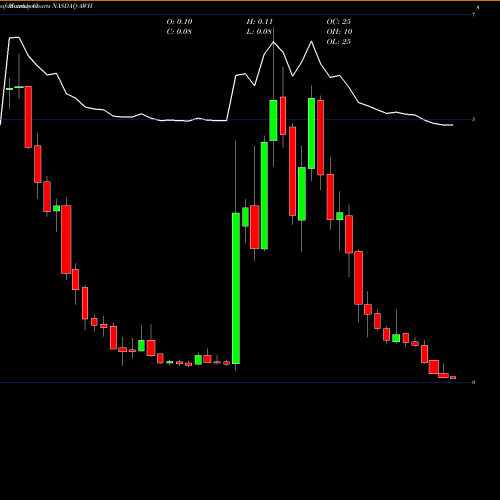
Task: Click the 'H: 0.11' high price value
Action: [x=260, y=22]
